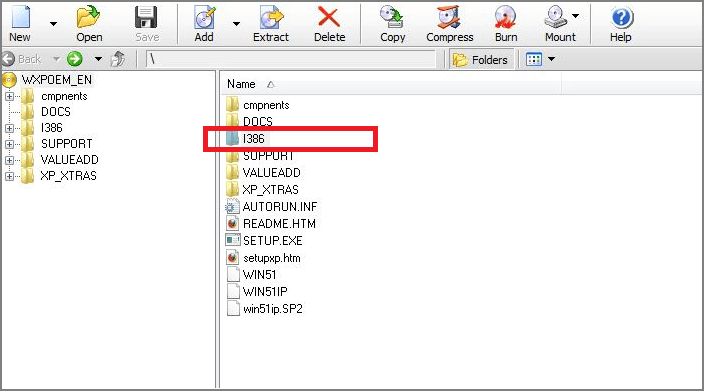Viewport: 704px width, 391px height.
Task: Select VALUEADD folder in tree pane
Action: [70, 160]
